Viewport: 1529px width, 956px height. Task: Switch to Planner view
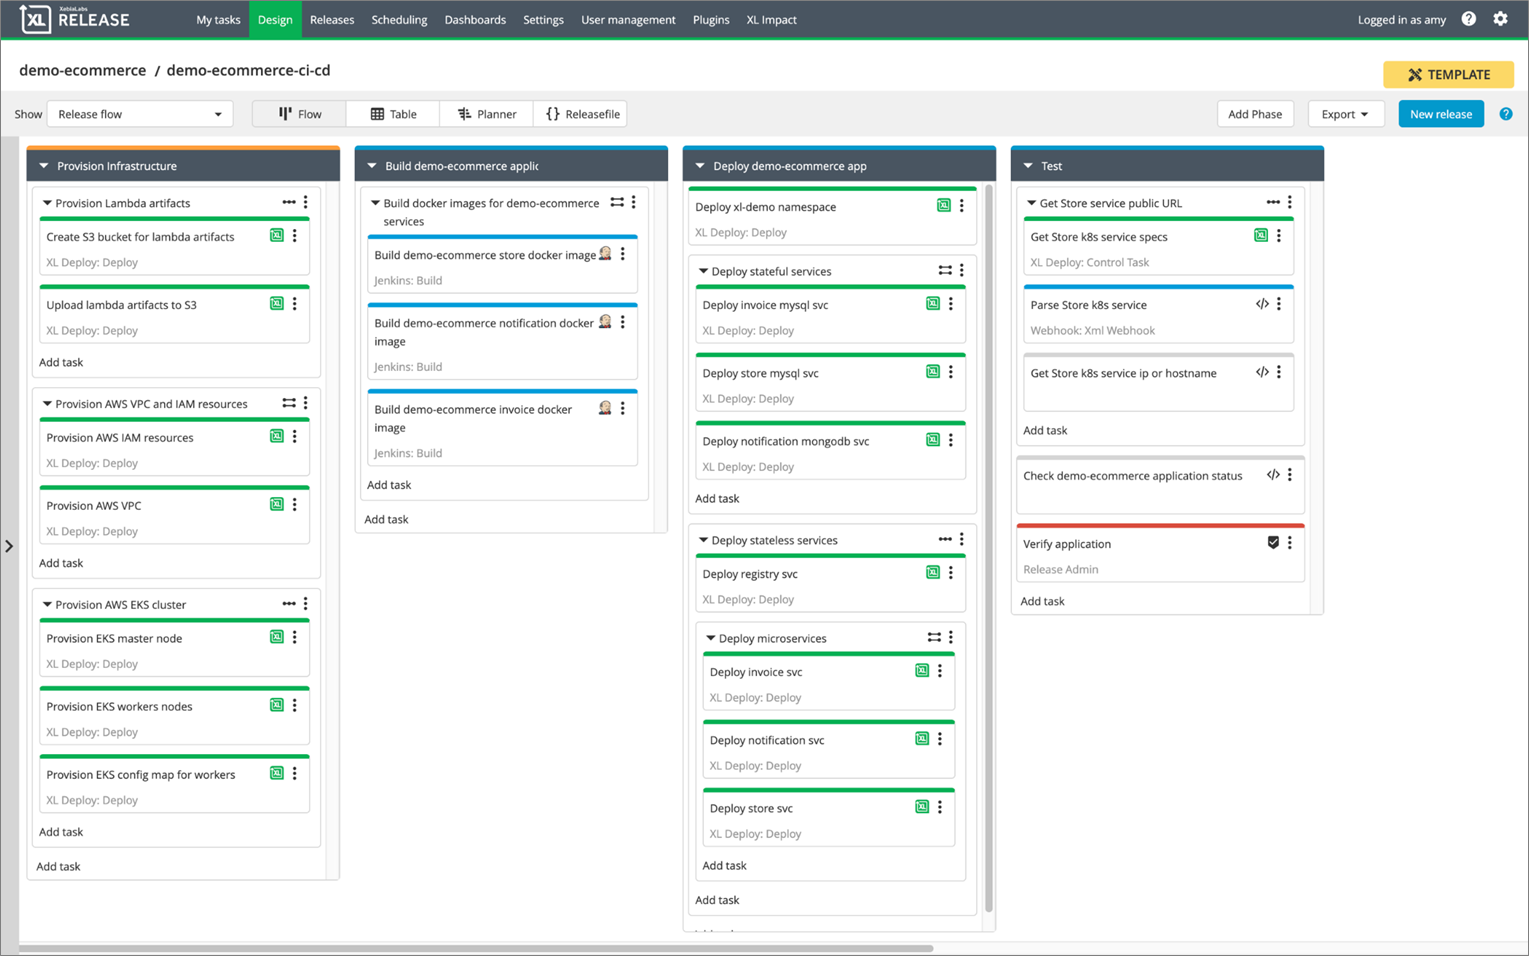tap(487, 114)
